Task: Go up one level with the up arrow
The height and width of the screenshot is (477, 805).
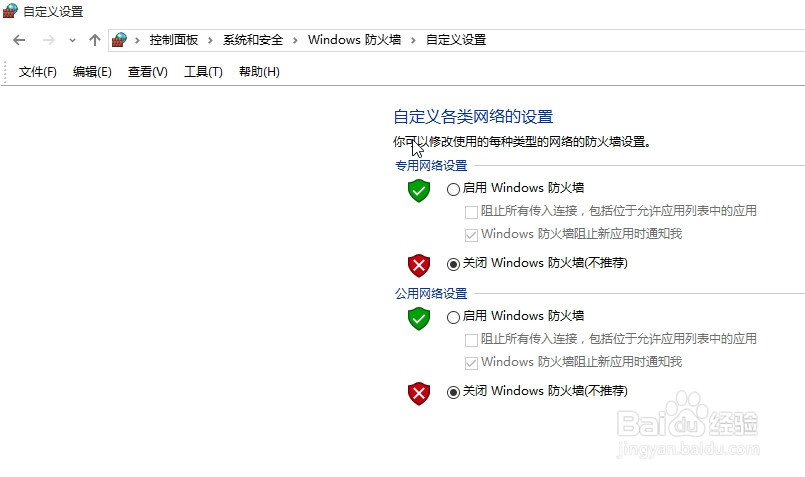Action: click(94, 40)
